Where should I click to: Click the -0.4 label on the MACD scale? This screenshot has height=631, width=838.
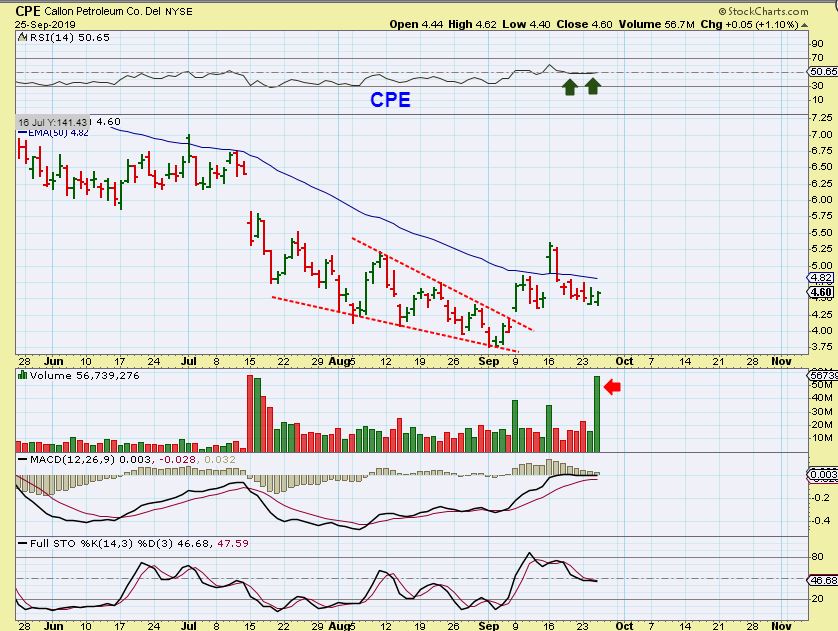tap(820, 520)
